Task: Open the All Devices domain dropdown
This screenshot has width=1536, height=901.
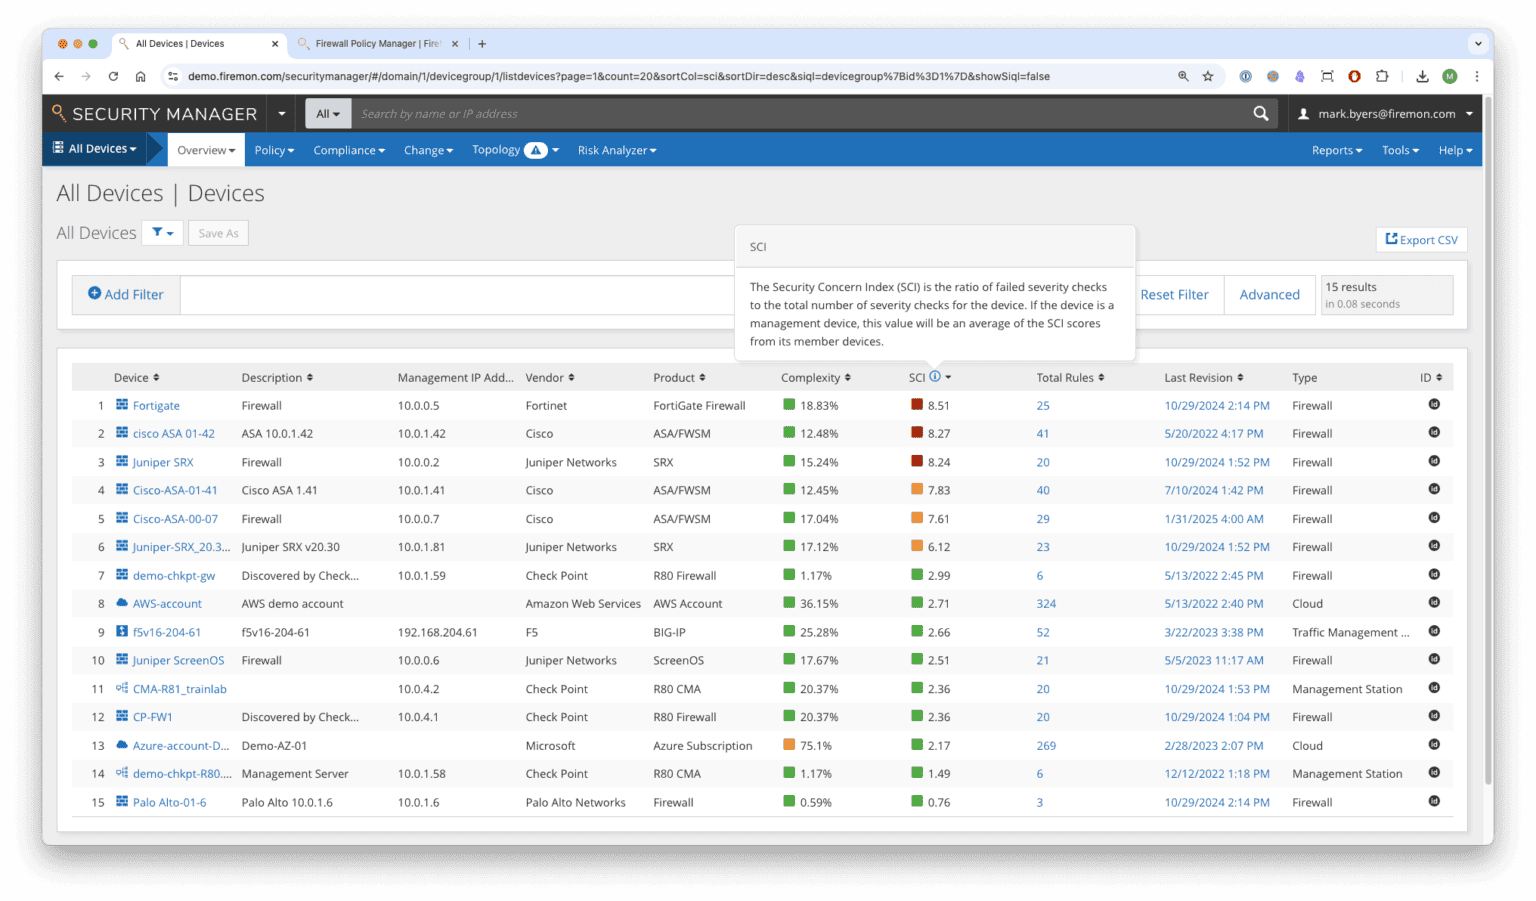Action: [x=95, y=148]
